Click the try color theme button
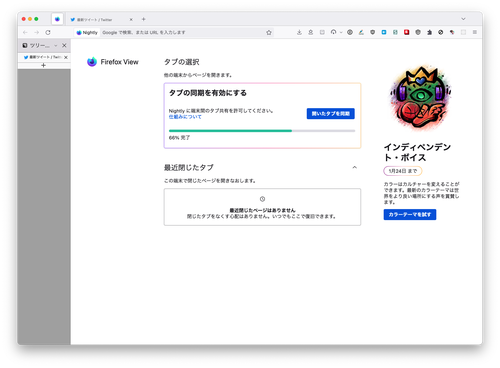Viewport: 500px width, 368px height. (410, 214)
